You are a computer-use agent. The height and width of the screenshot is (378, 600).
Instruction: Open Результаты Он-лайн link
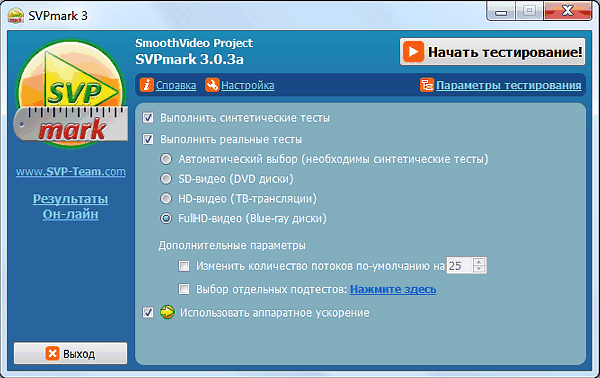70,206
